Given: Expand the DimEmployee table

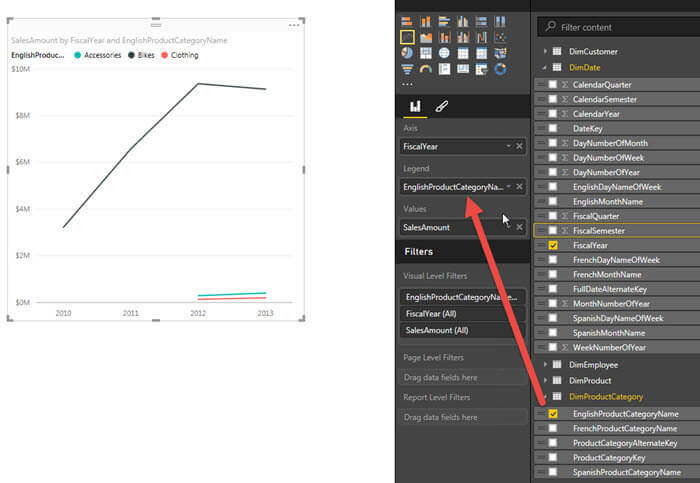Looking at the screenshot, I should click(x=545, y=365).
